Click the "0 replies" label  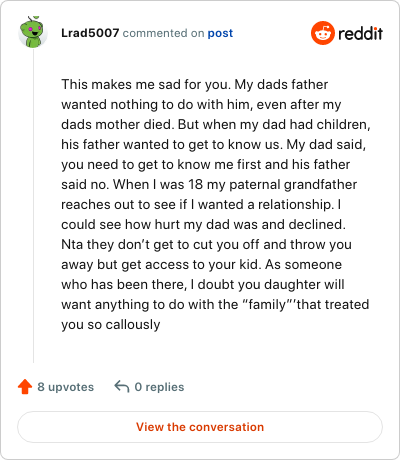tap(159, 387)
